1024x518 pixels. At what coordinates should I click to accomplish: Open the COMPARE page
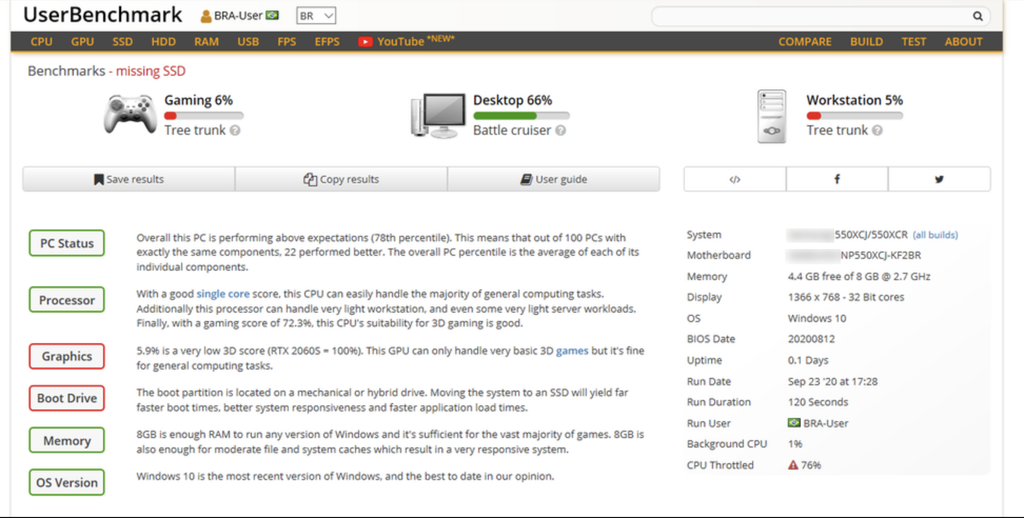[805, 42]
